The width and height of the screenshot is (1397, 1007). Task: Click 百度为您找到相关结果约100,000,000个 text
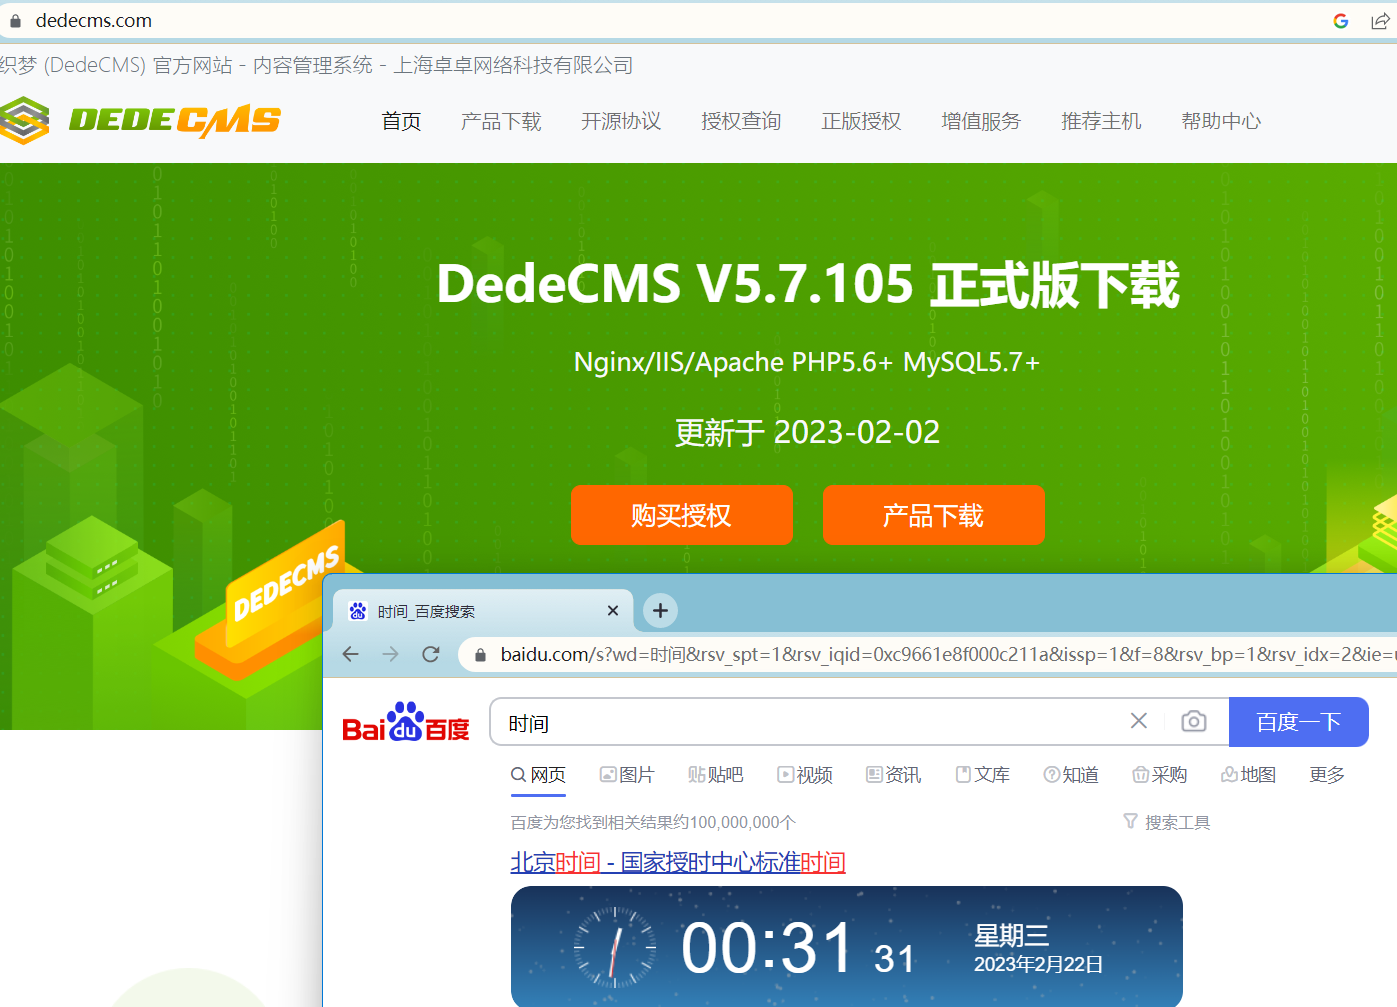tap(653, 822)
